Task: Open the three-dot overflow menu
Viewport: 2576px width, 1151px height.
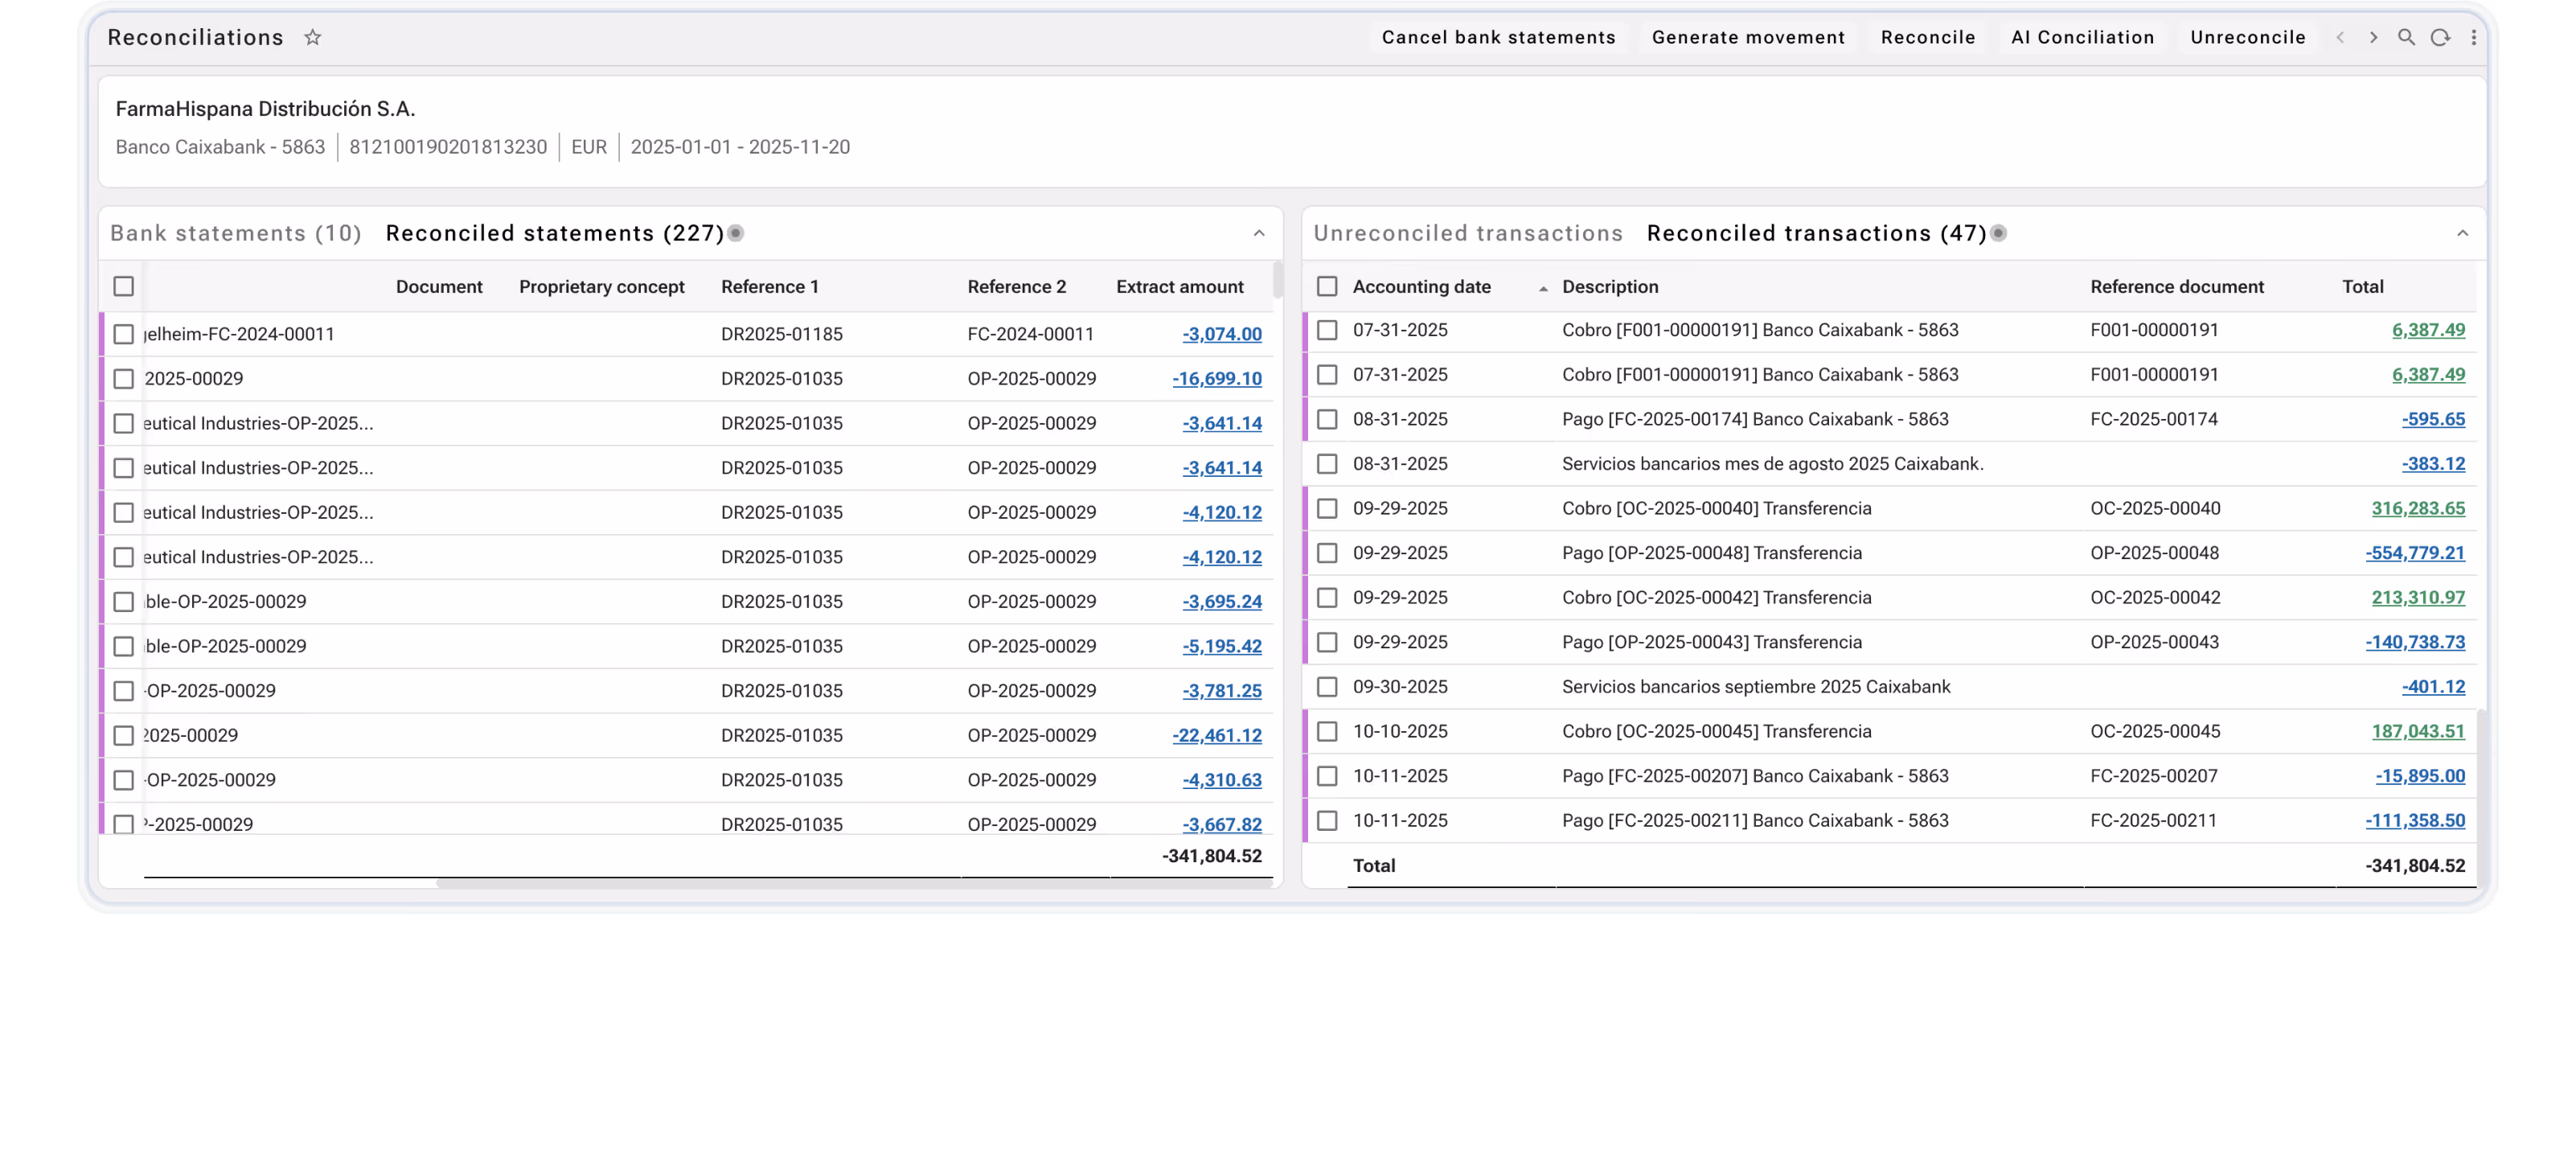Action: (2474, 37)
